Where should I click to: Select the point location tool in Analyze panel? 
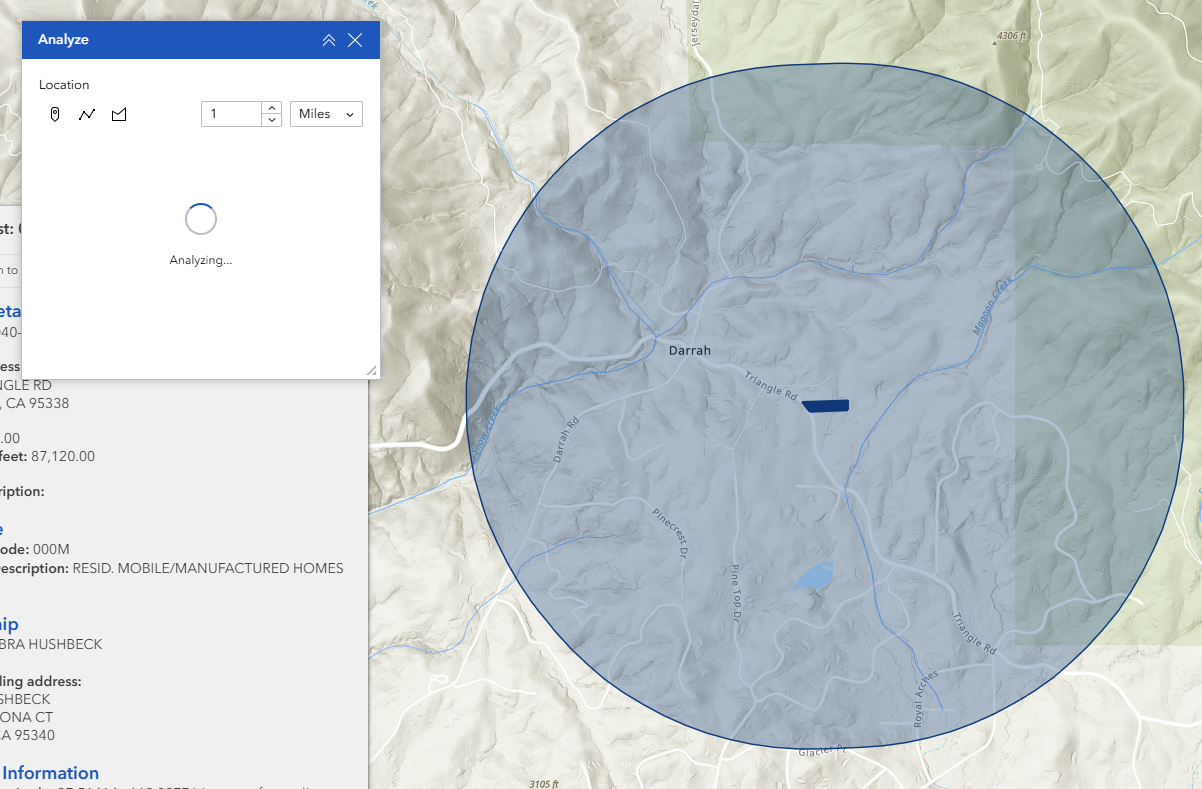coord(55,114)
